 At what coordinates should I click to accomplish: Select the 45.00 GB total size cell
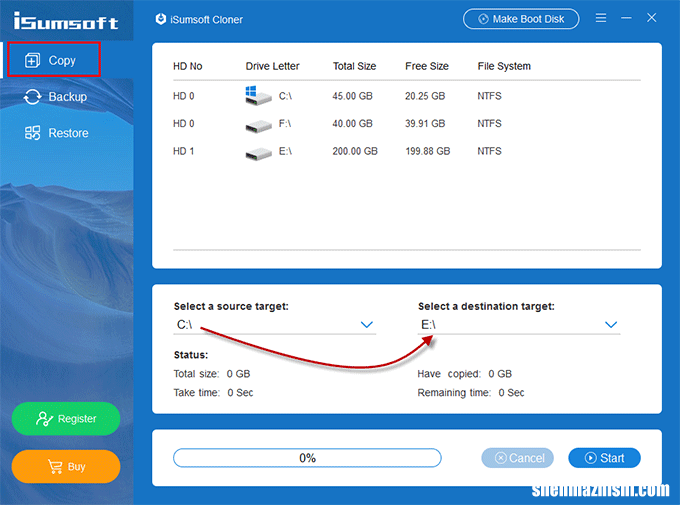(x=353, y=96)
